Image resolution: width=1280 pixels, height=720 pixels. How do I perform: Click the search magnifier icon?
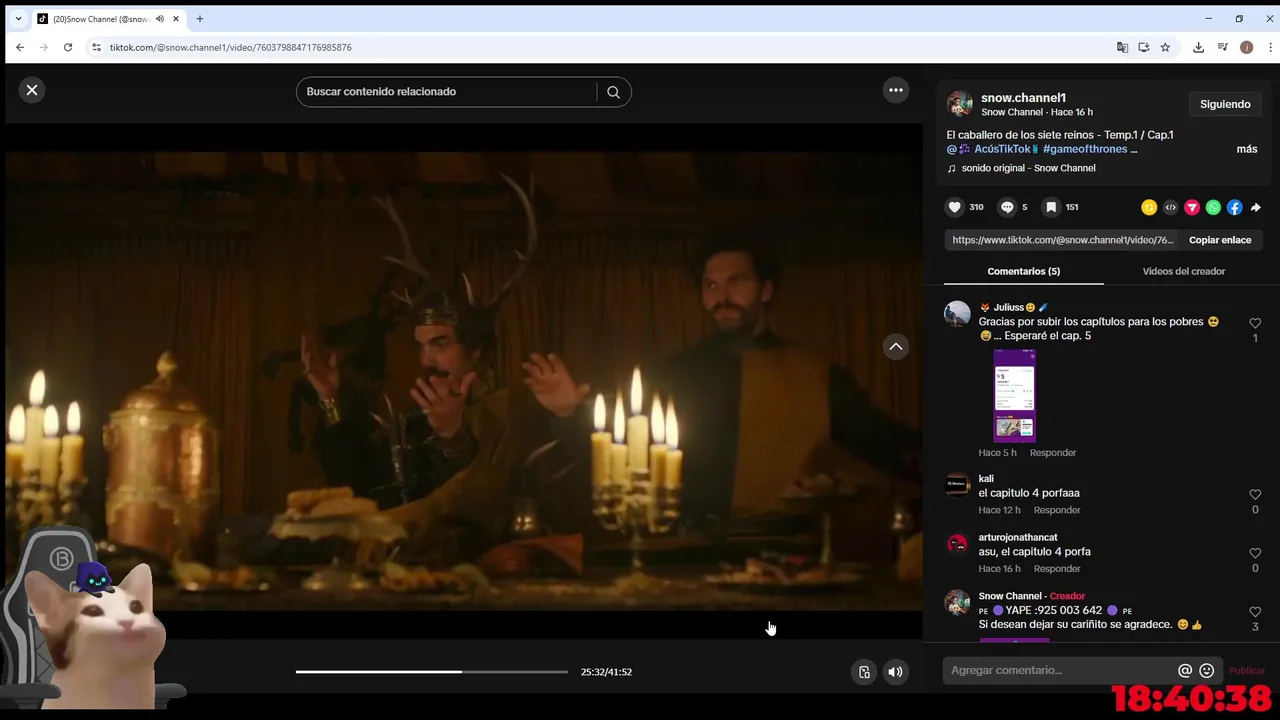click(x=613, y=92)
